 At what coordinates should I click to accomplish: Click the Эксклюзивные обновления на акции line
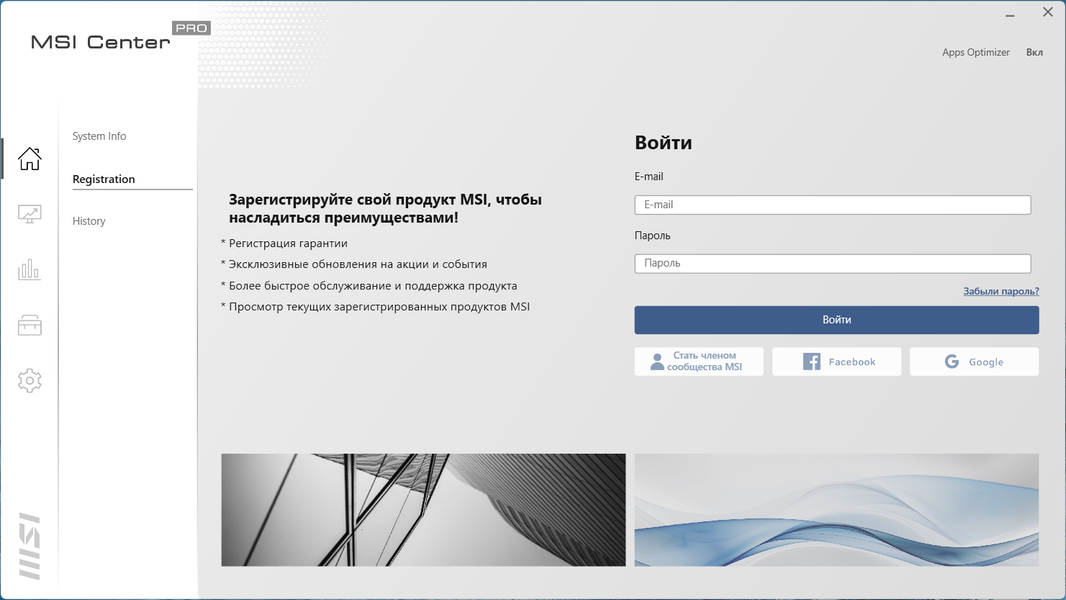[x=358, y=264]
